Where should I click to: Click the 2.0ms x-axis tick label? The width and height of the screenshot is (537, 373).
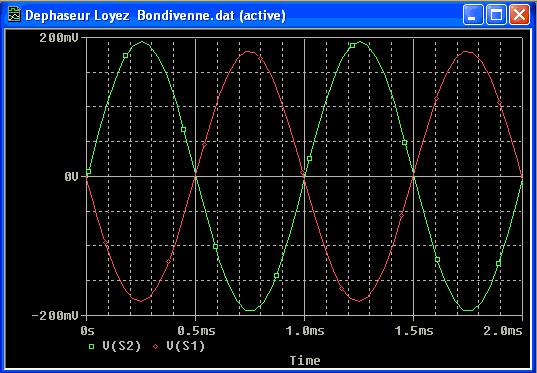click(x=502, y=331)
